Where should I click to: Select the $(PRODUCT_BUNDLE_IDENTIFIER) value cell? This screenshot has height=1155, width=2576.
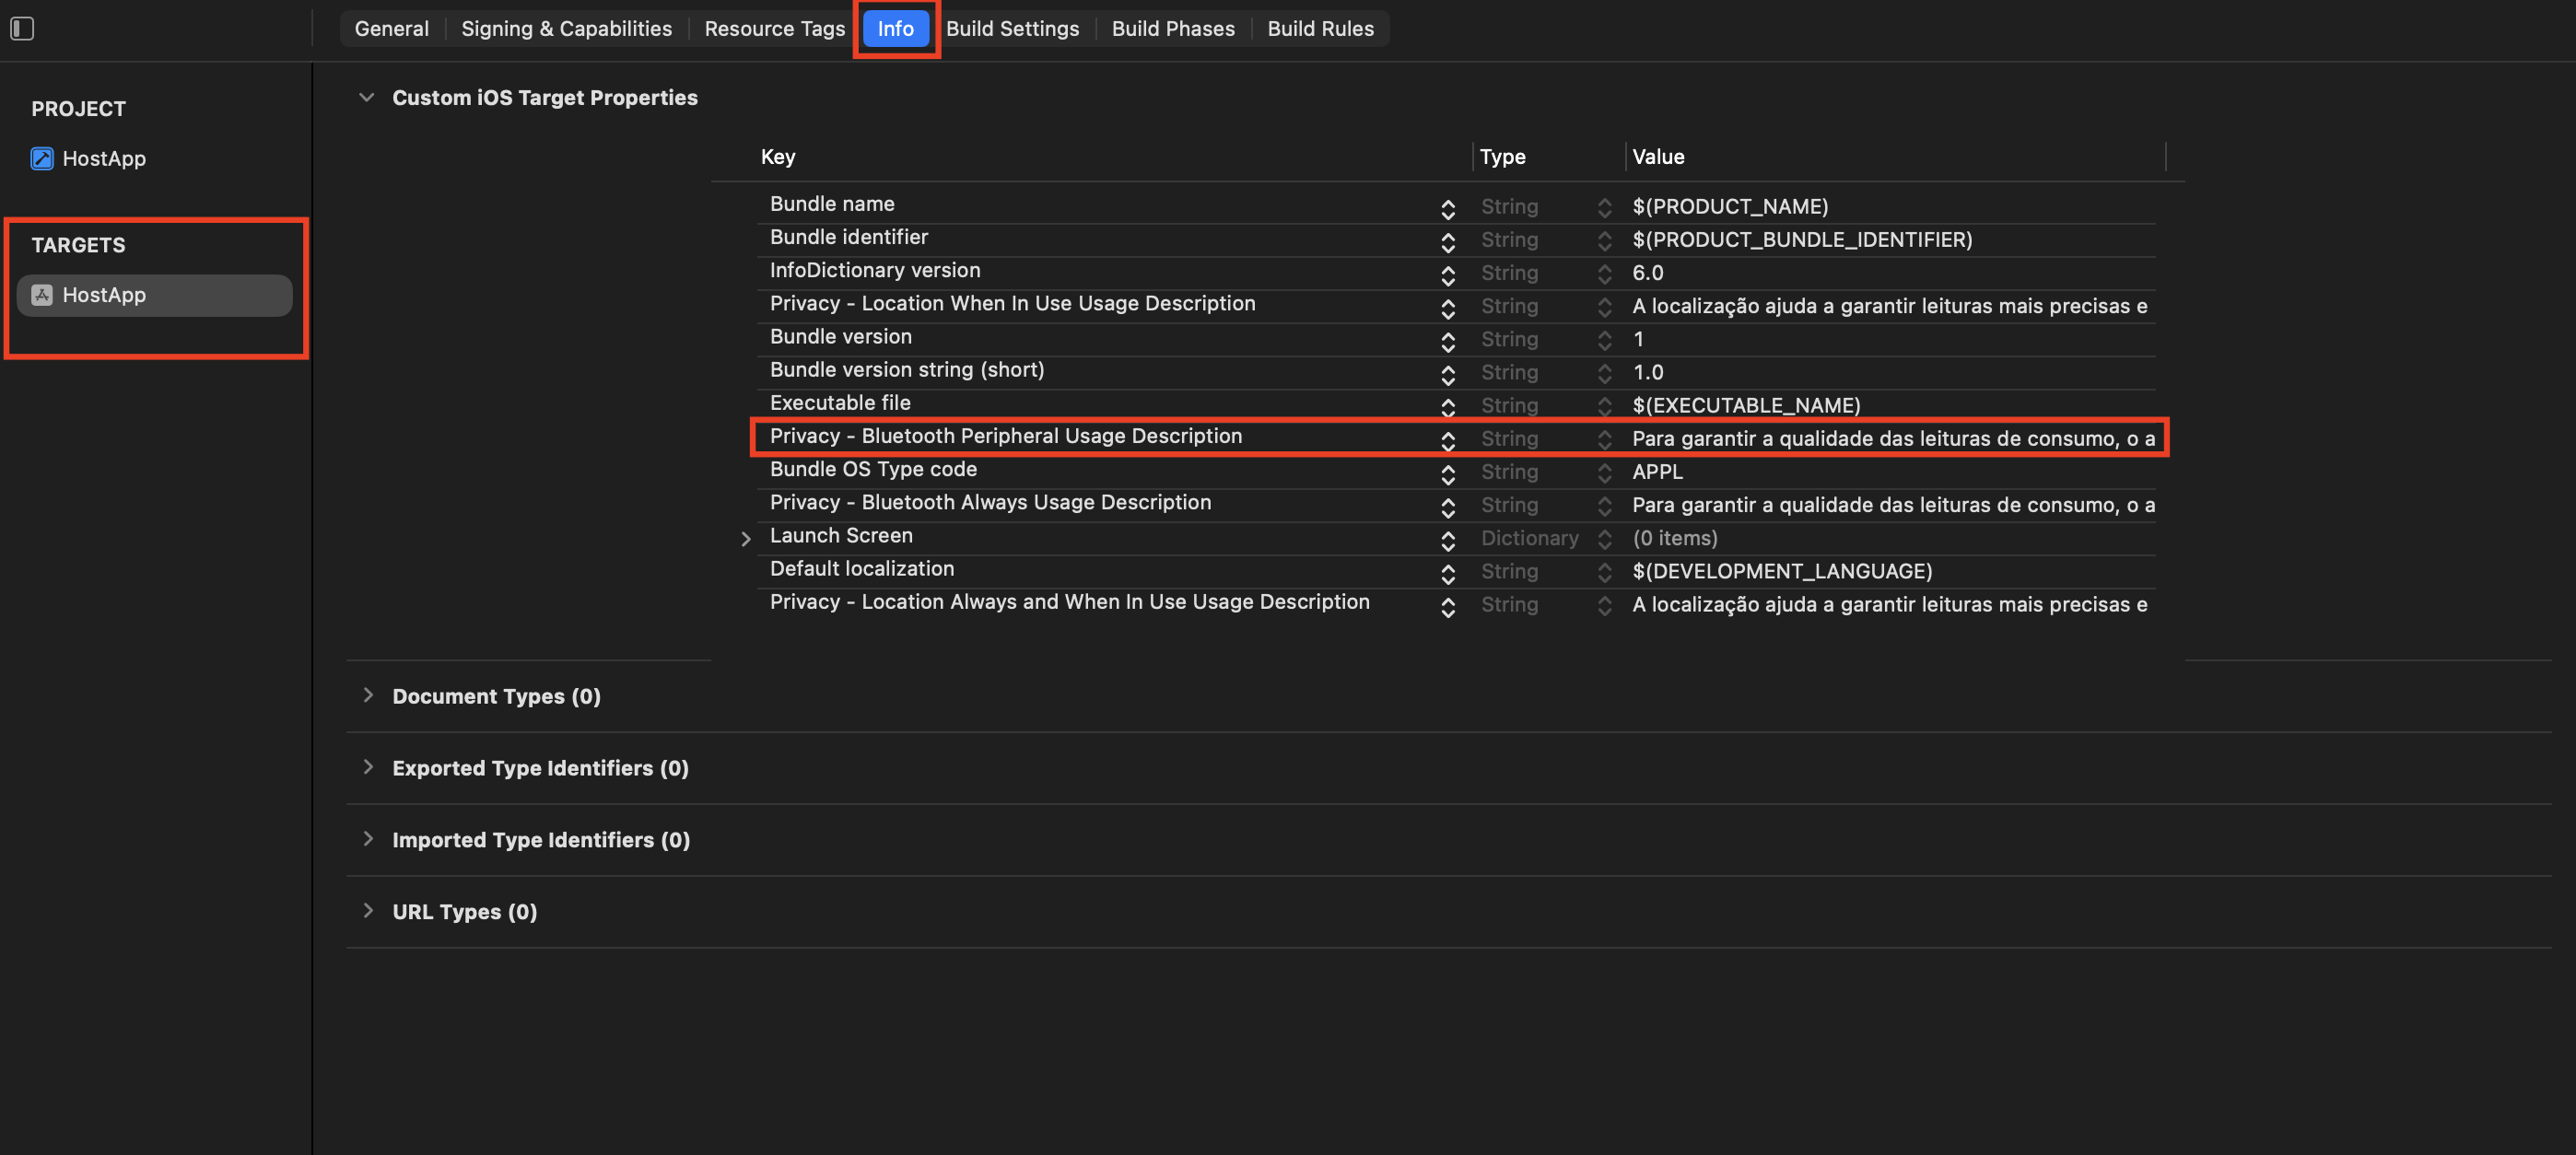[1801, 240]
